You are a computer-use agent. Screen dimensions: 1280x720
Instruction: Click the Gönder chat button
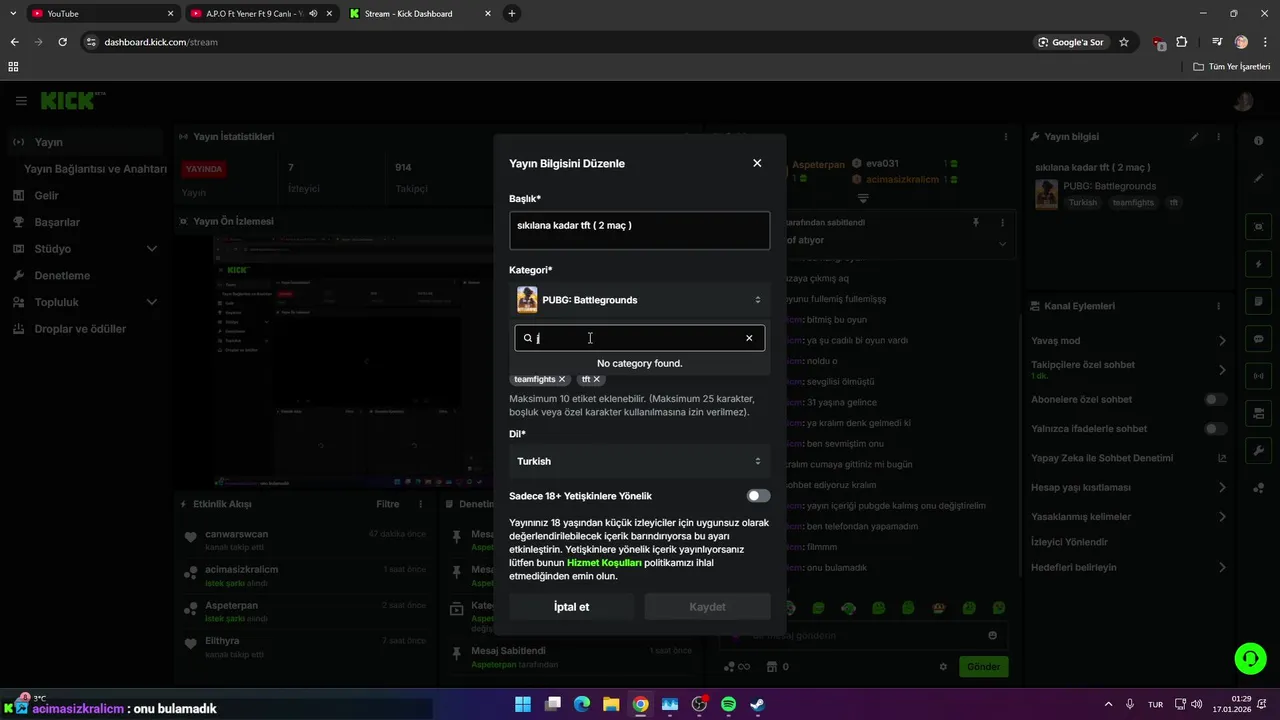point(983,667)
